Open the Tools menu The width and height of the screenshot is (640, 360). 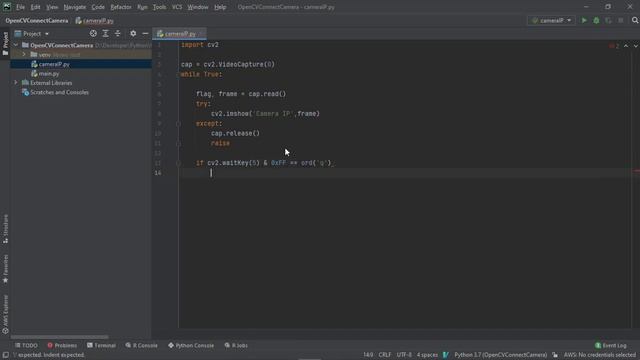pos(159,7)
